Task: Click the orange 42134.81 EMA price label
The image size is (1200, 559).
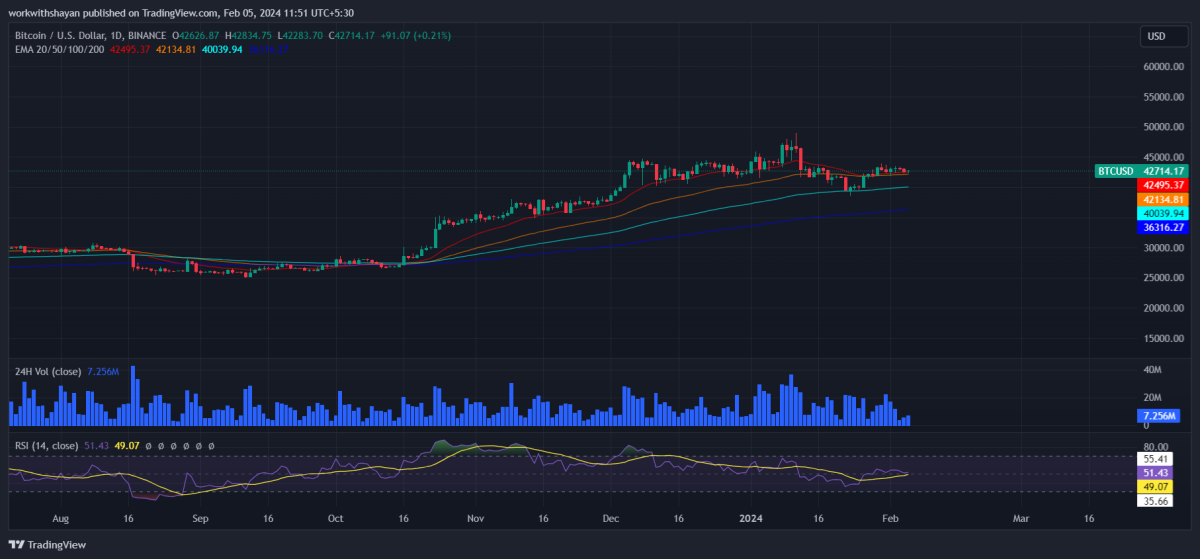Action: pos(1163,199)
